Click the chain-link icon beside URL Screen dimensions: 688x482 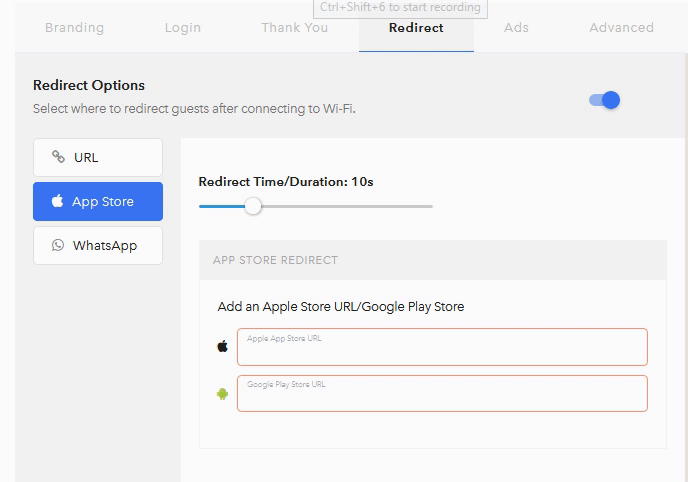point(58,157)
